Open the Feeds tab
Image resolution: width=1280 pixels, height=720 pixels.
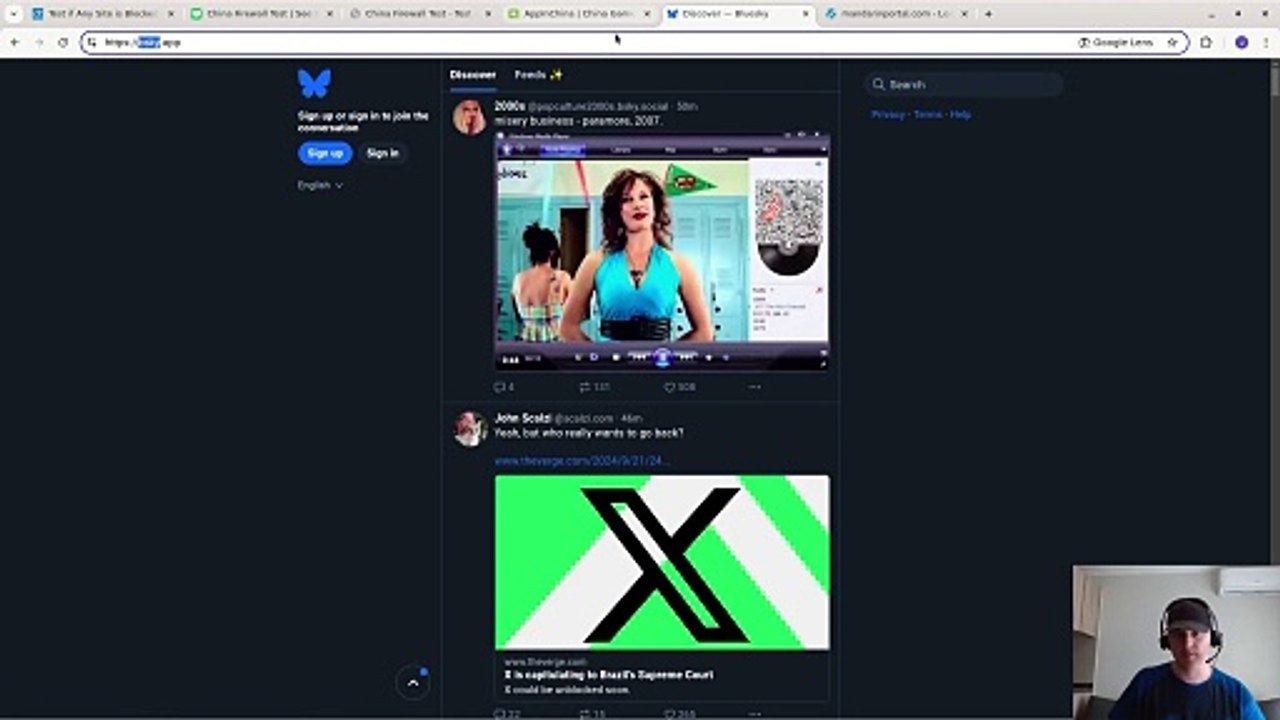(539, 75)
